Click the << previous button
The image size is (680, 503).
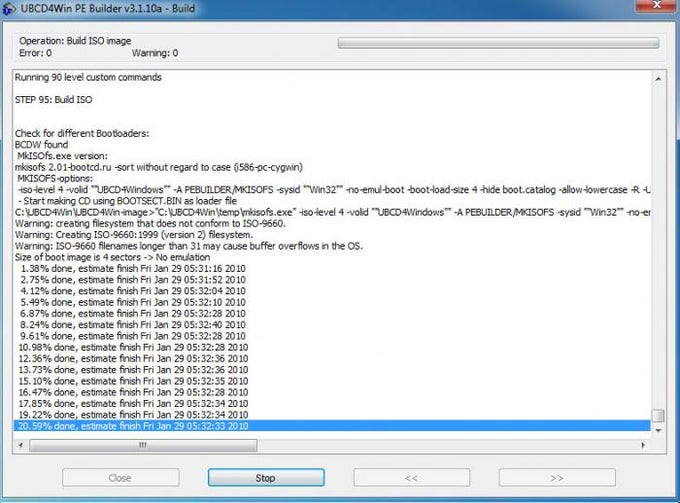click(x=412, y=477)
